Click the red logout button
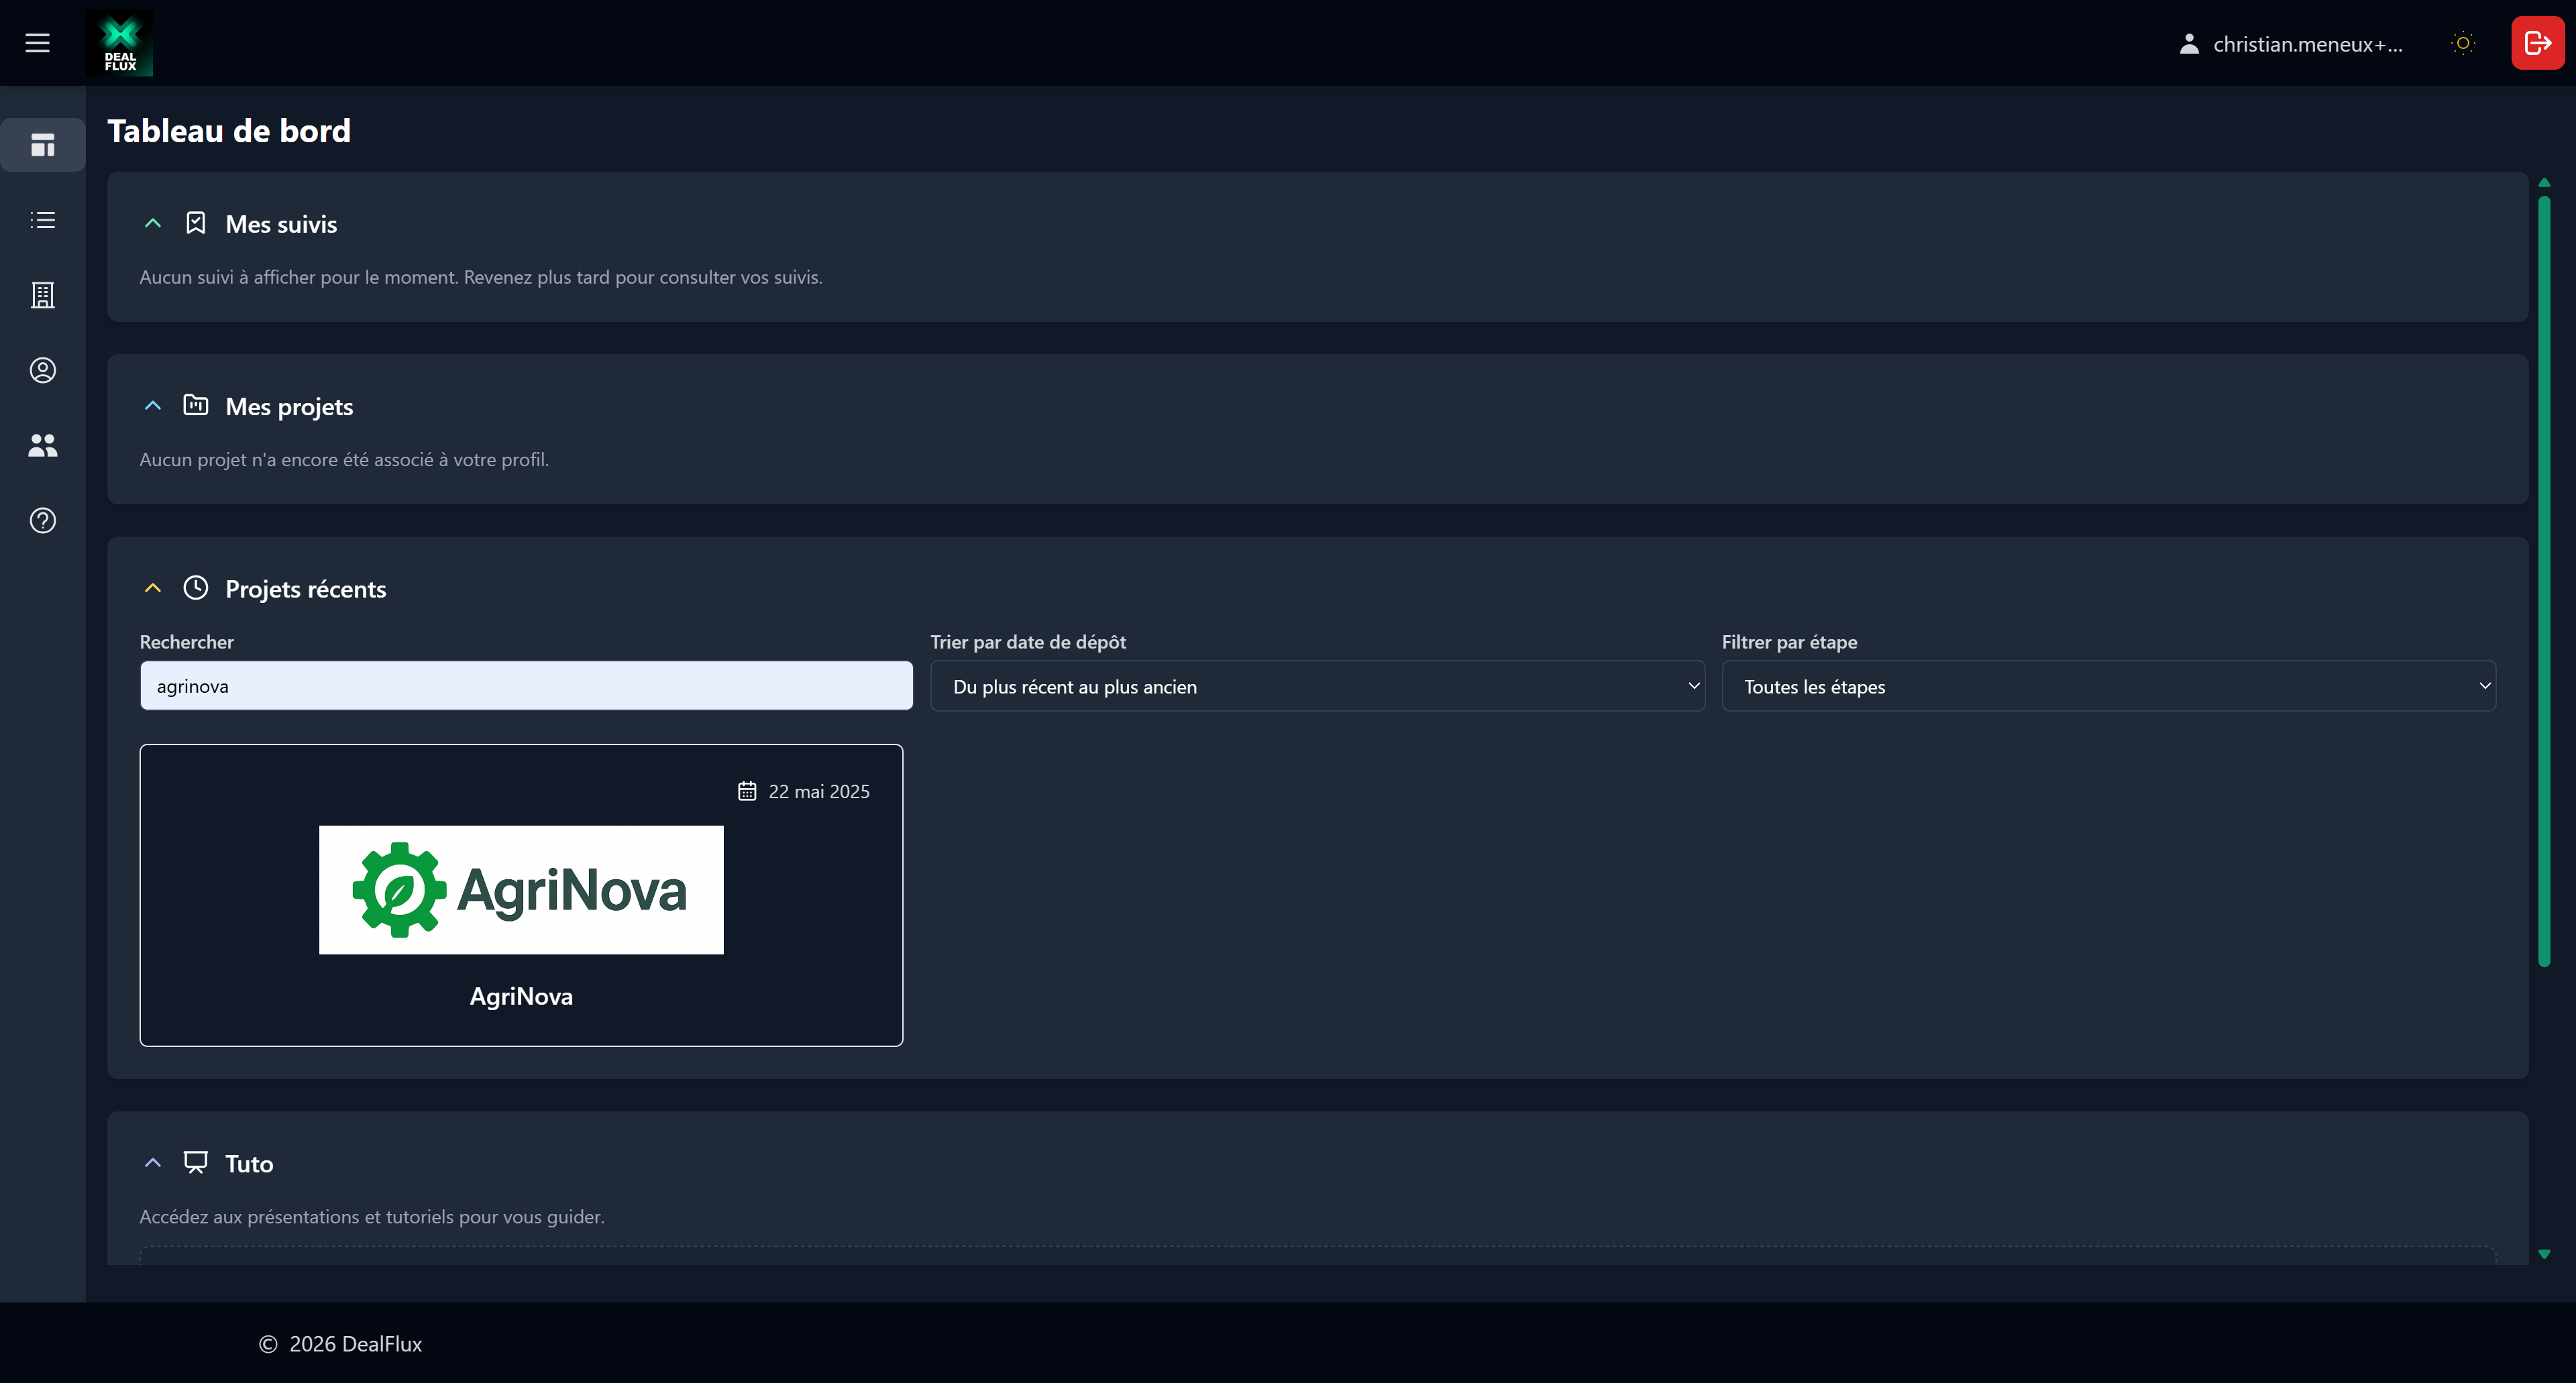The image size is (2576, 1383). [x=2537, y=43]
